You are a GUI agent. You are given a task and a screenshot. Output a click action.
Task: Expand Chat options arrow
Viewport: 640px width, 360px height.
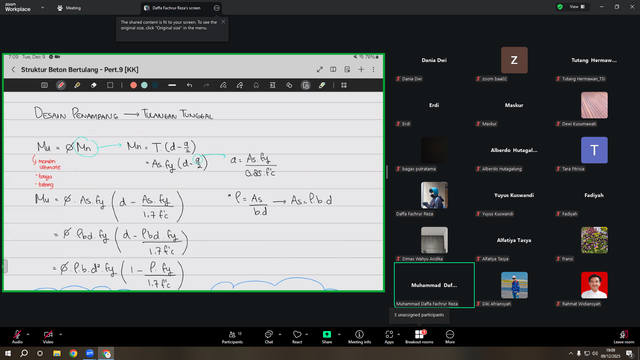click(x=280, y=334)
